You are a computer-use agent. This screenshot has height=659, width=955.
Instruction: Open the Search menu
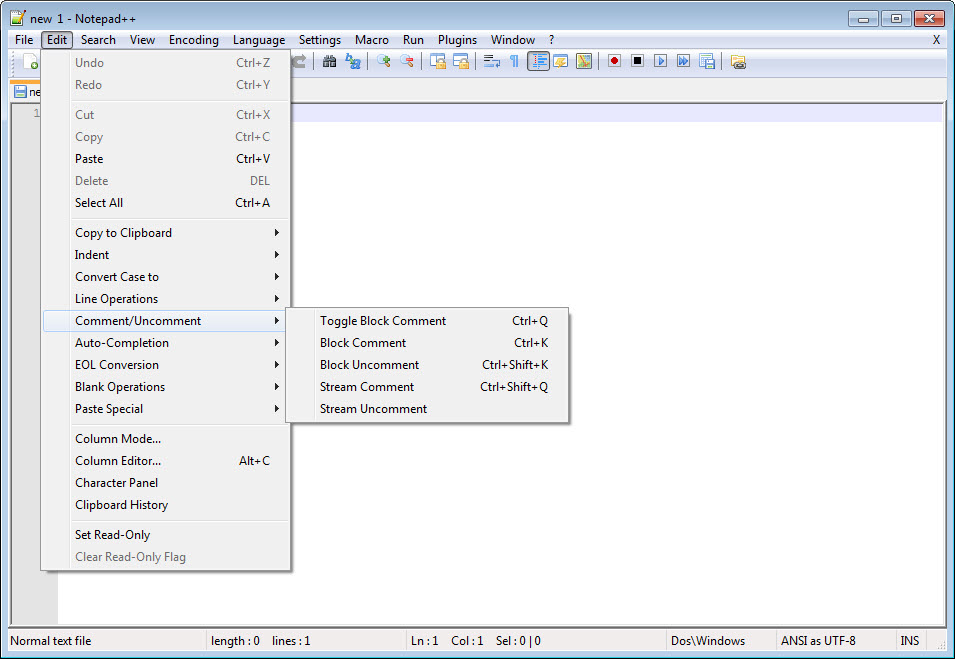click(x=98, y=40)
